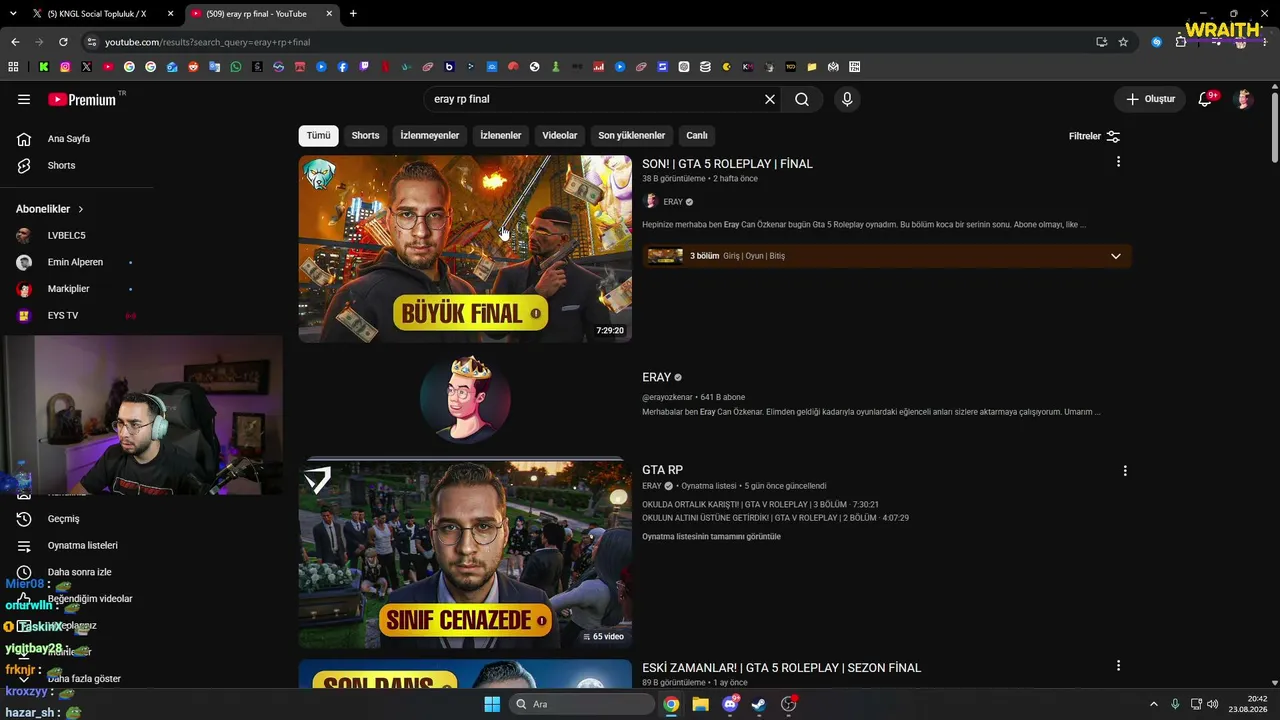Screen dimensions: 1280x720
Task: Click Oynatma listesinin tamamını görüntüle link
Action: [x=712, y=537]
